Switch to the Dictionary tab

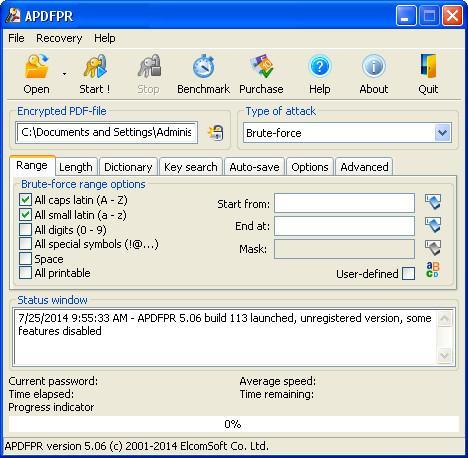point(128,167)
